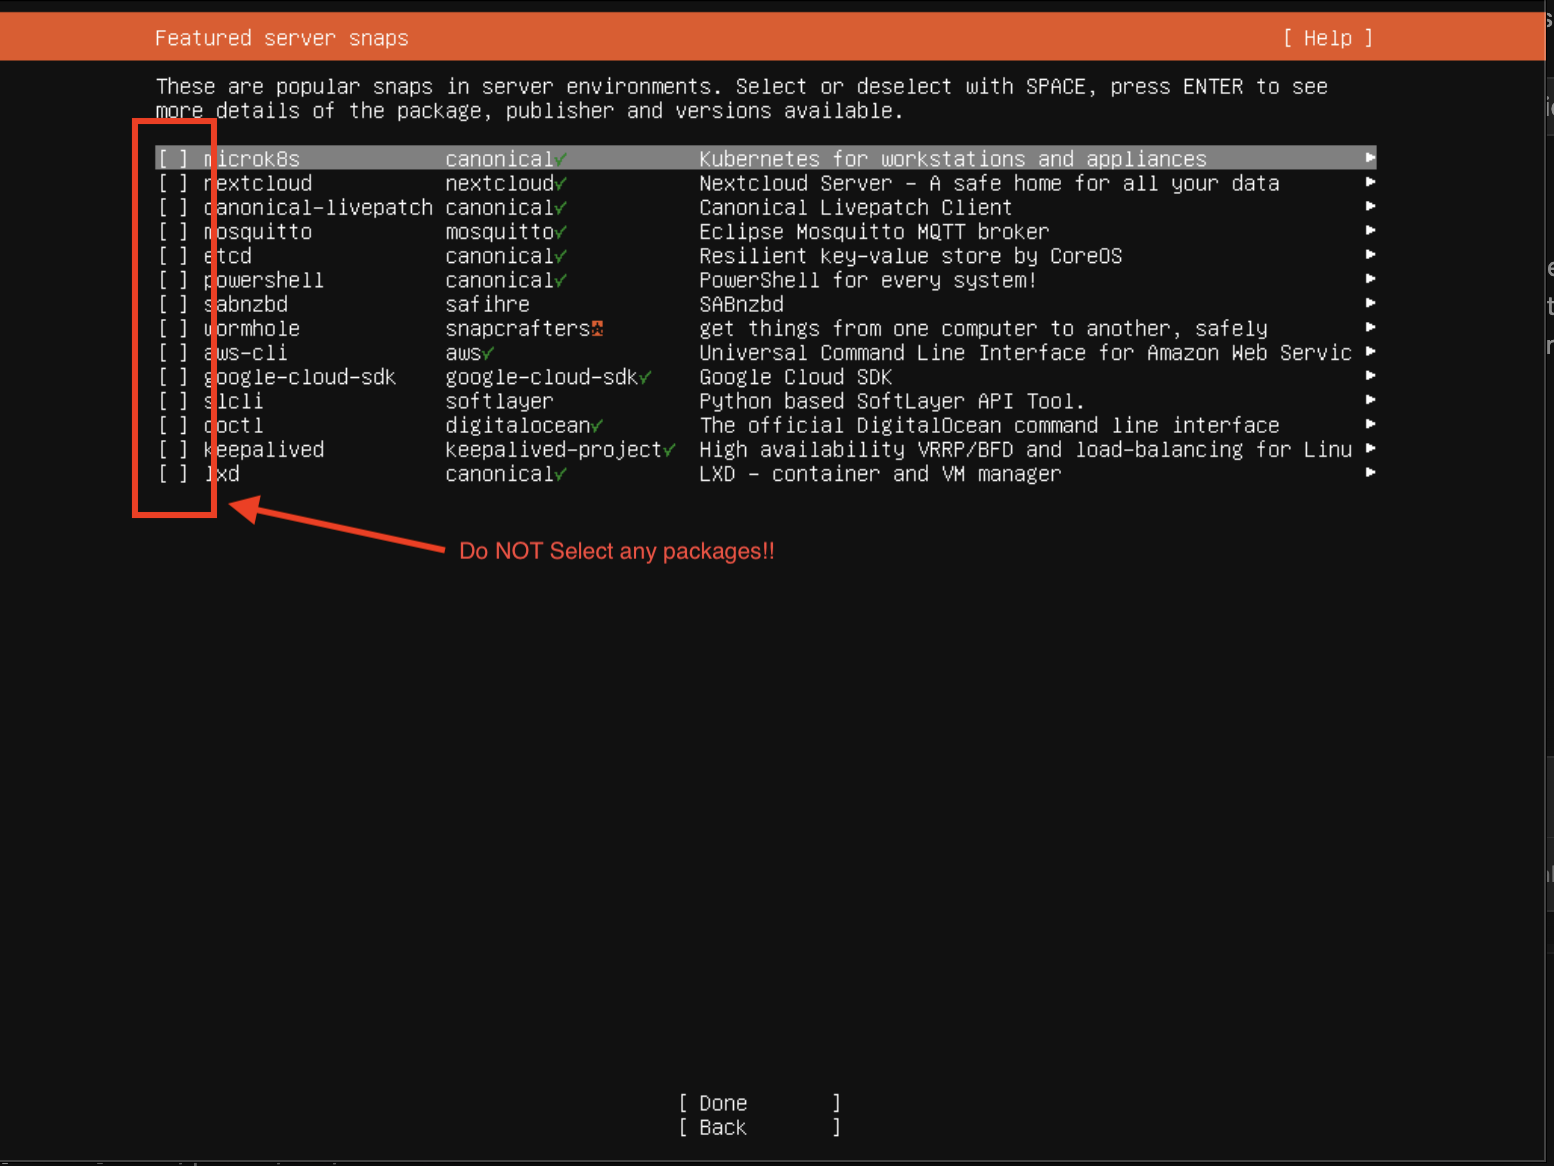1554x1166 pixels.
Task: Select the wormhole description text
Action: pos(982,329)
